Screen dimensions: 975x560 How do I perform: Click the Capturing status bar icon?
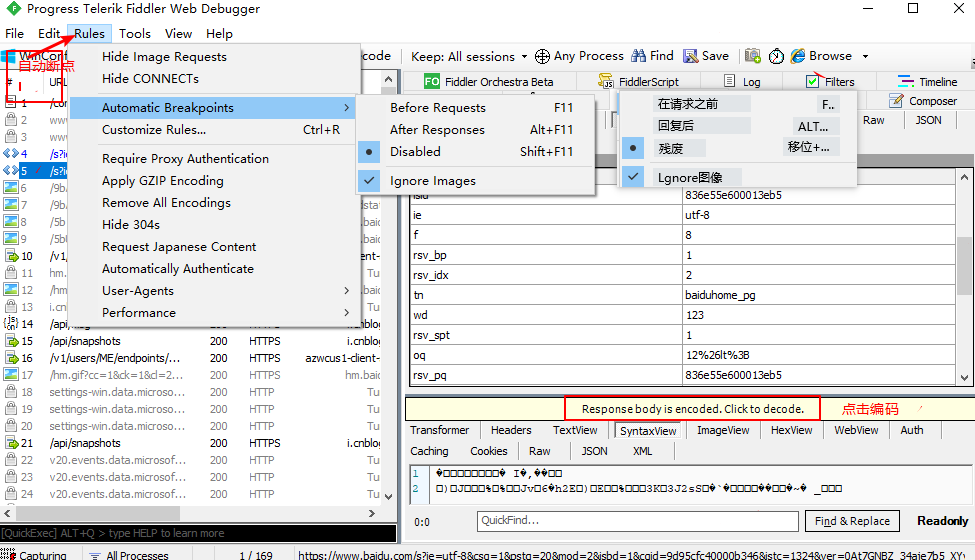click(8, 554)
